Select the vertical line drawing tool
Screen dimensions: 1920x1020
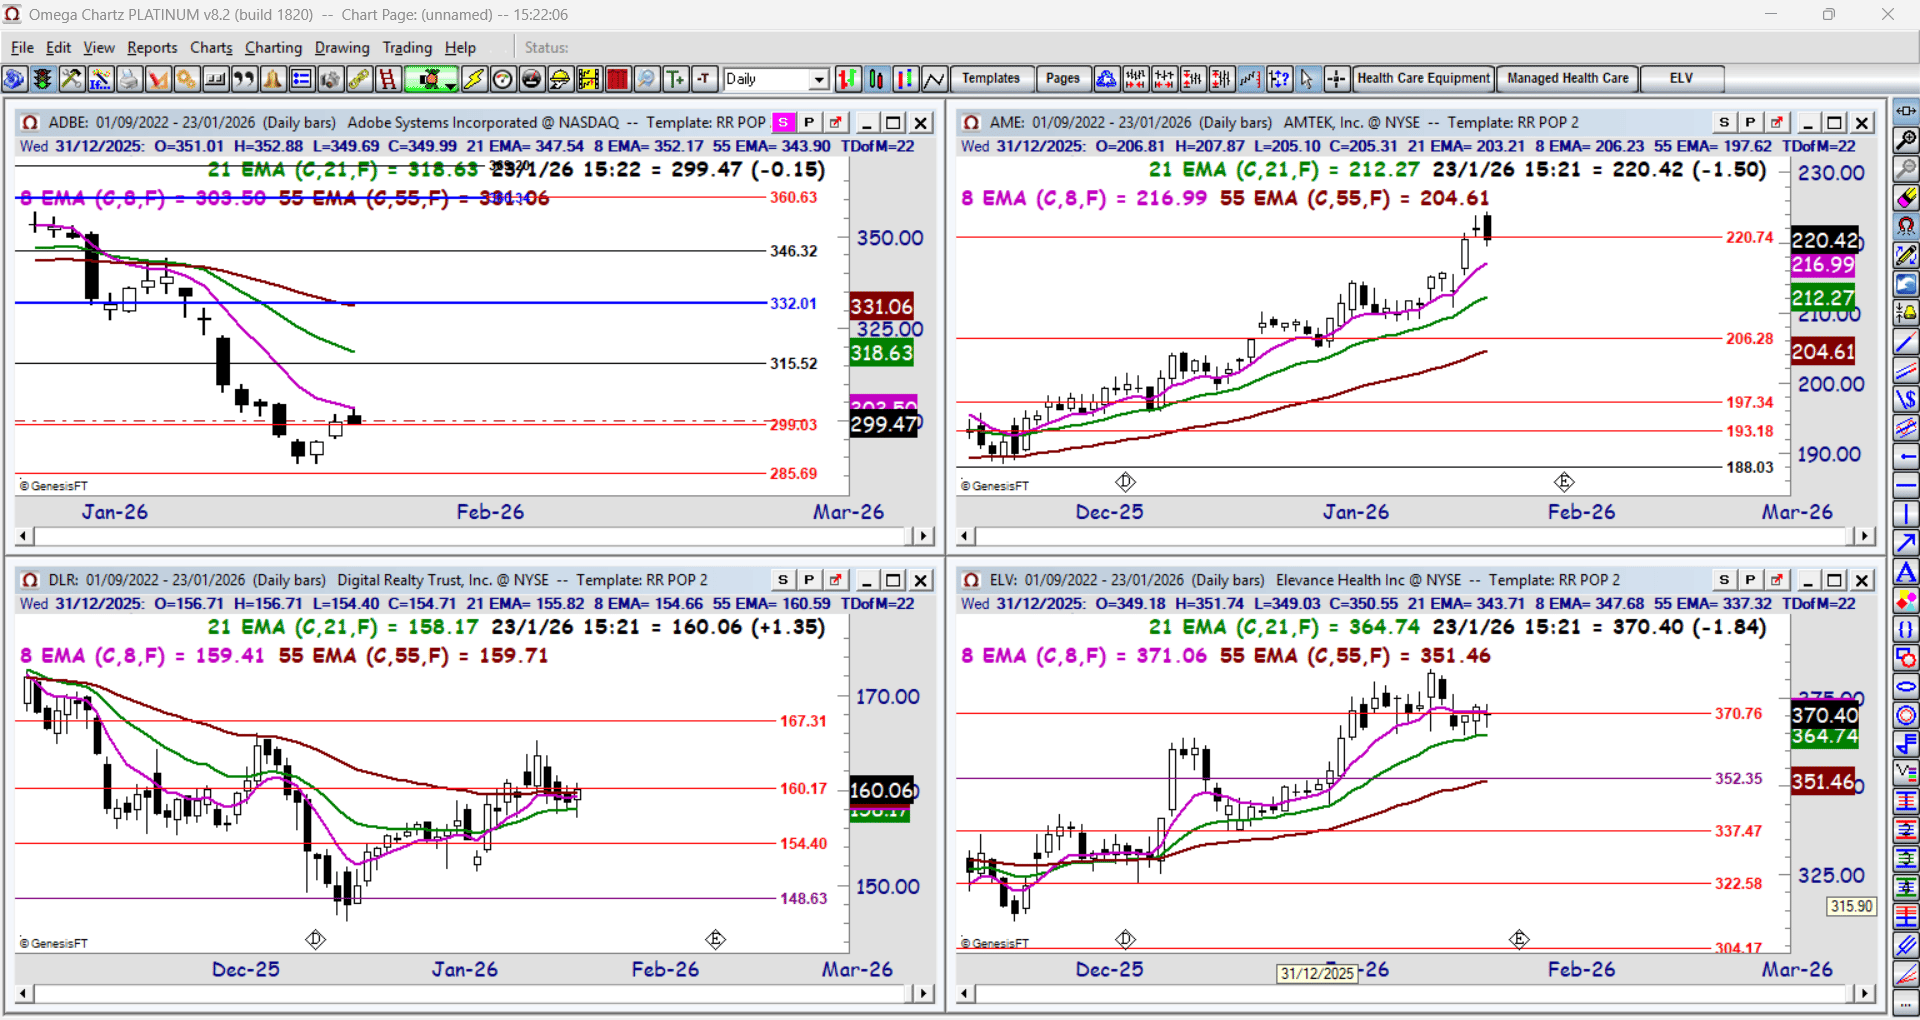1906,515
